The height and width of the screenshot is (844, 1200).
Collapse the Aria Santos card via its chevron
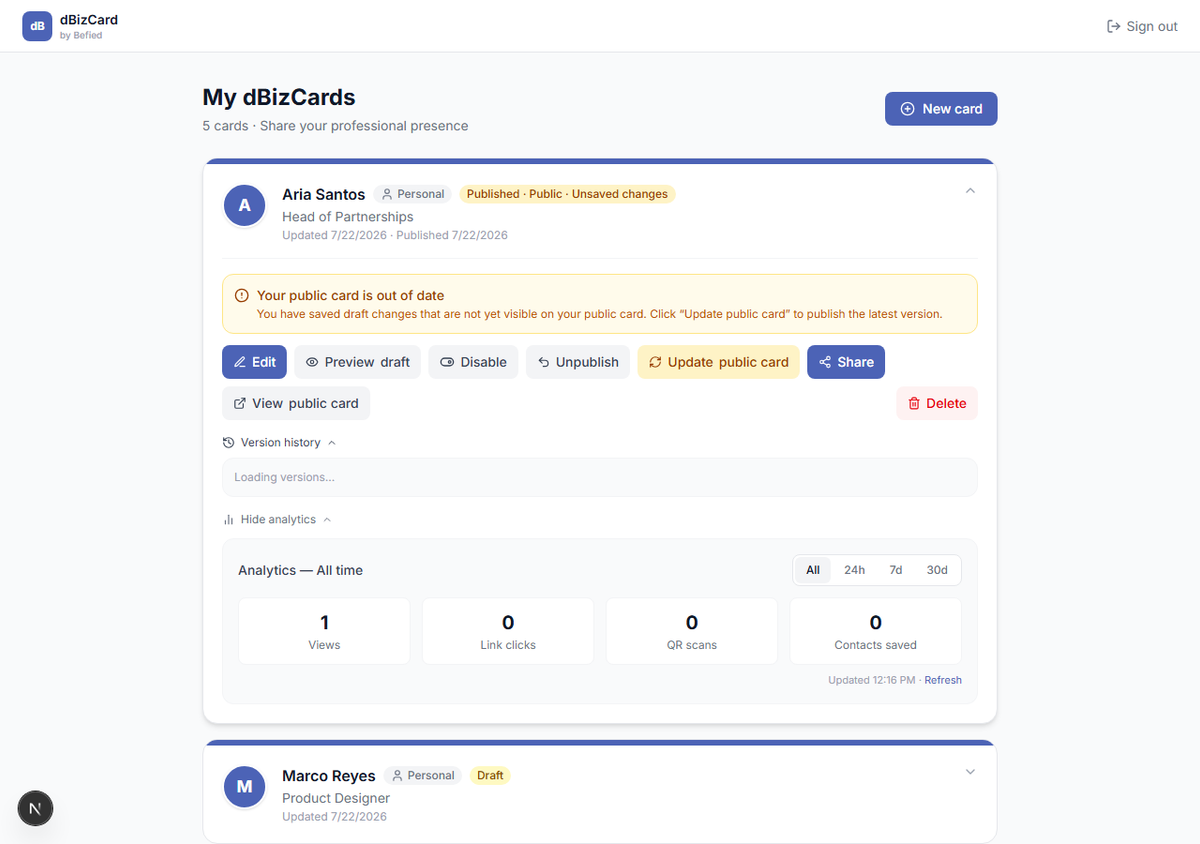coord(970,191)
